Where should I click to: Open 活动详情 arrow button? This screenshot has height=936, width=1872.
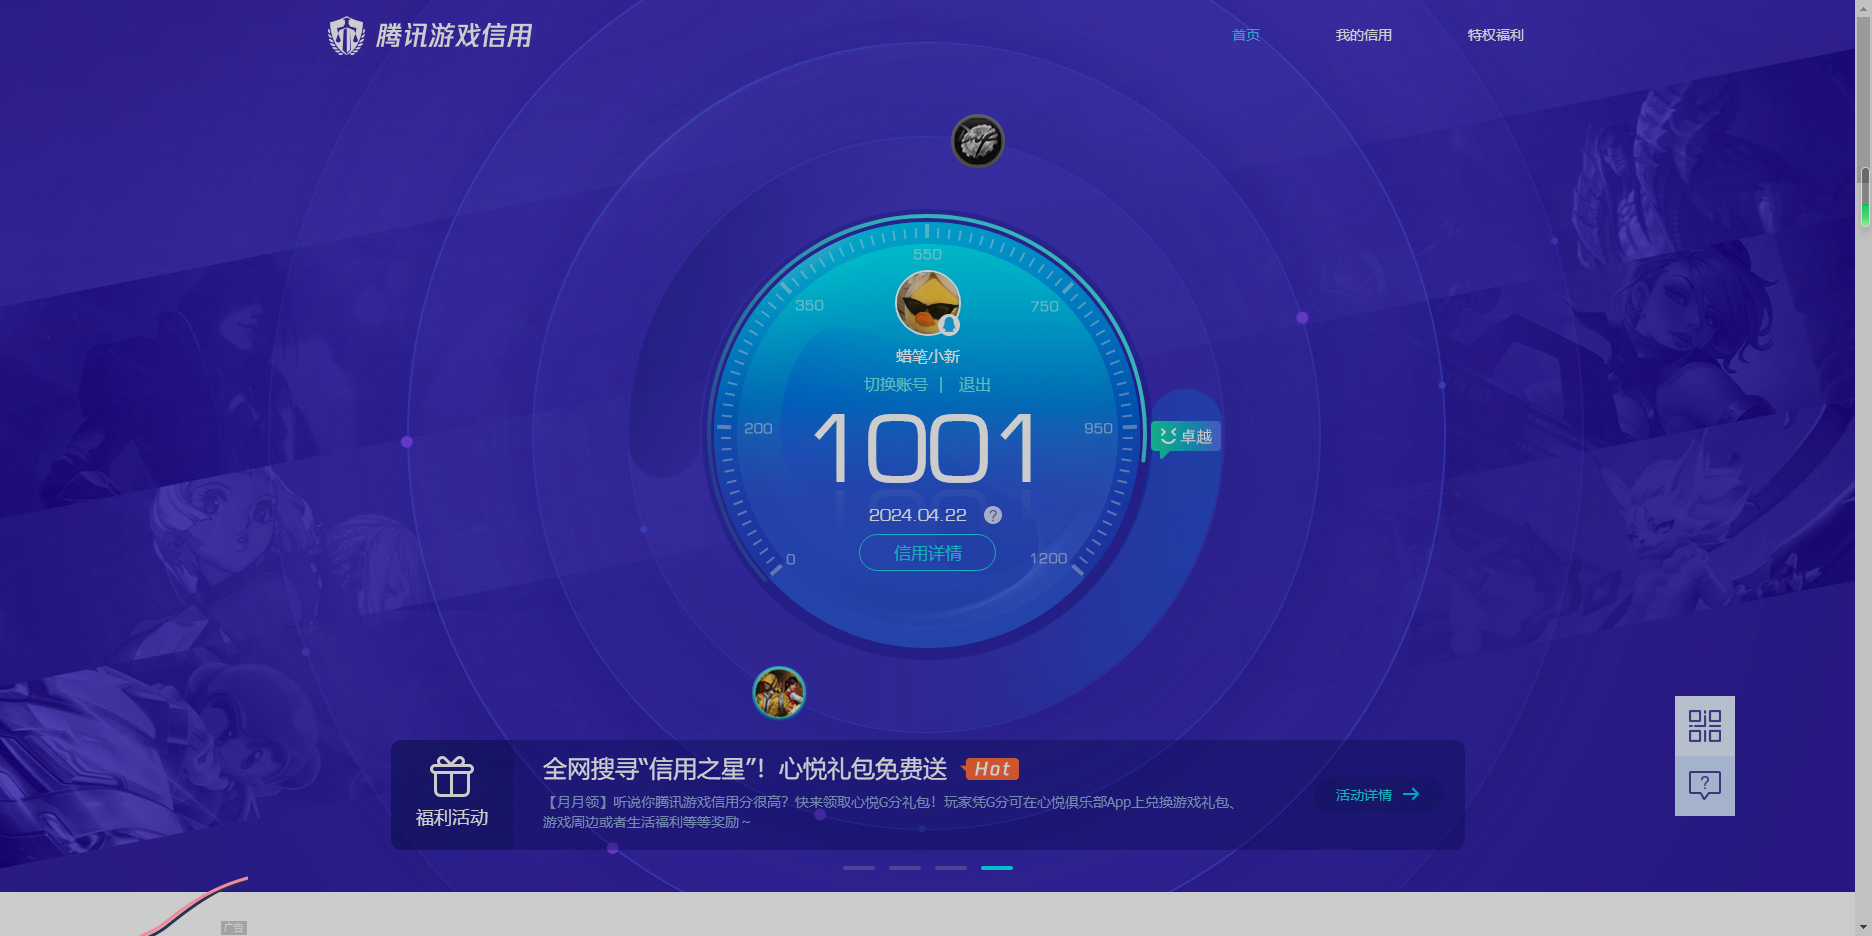(1378, 795)
